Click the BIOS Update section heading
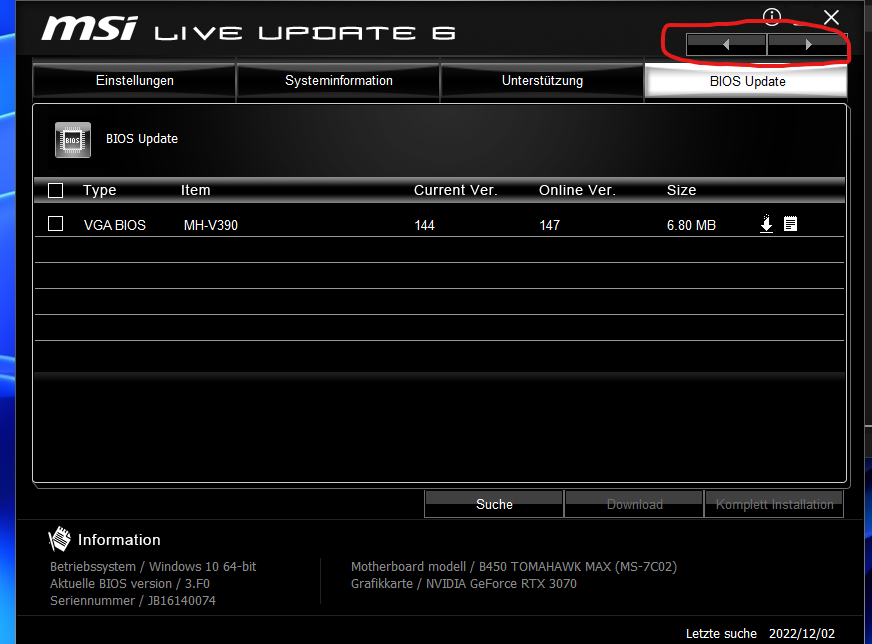 (x=142, y=138)
